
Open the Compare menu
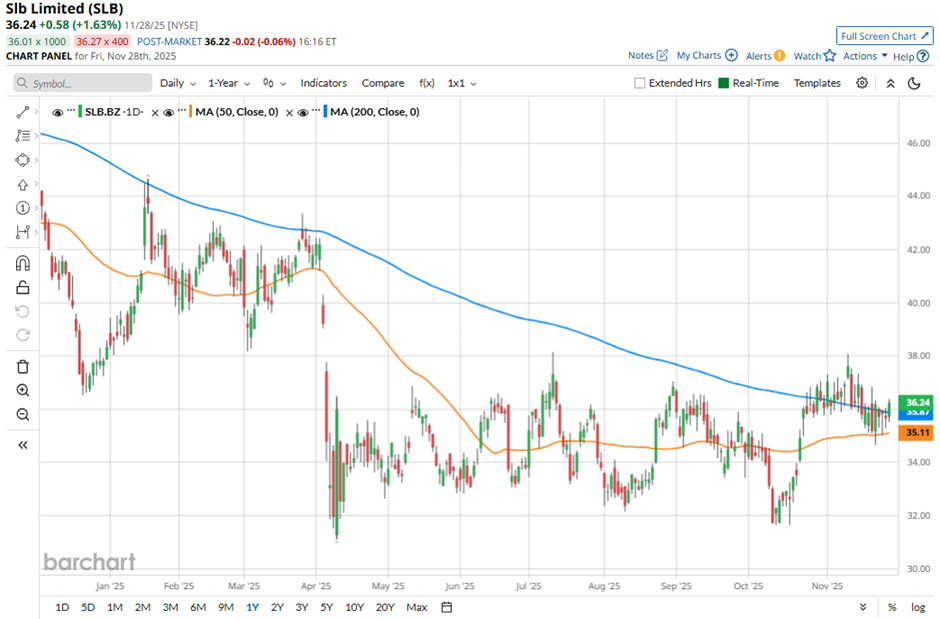point(383,83)
